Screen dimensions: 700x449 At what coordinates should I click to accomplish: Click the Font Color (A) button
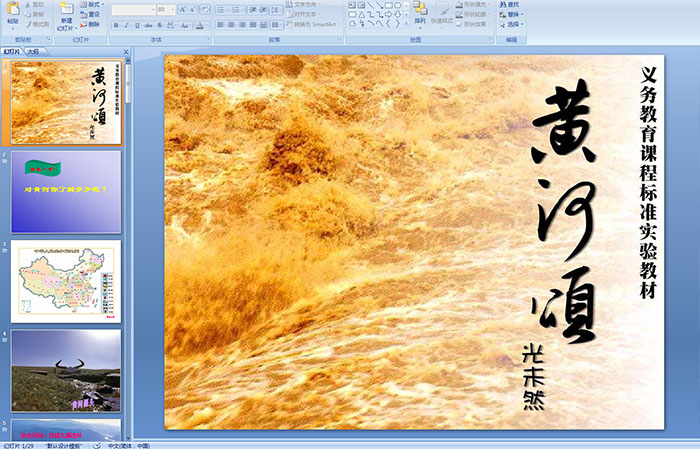click(200, 25)
